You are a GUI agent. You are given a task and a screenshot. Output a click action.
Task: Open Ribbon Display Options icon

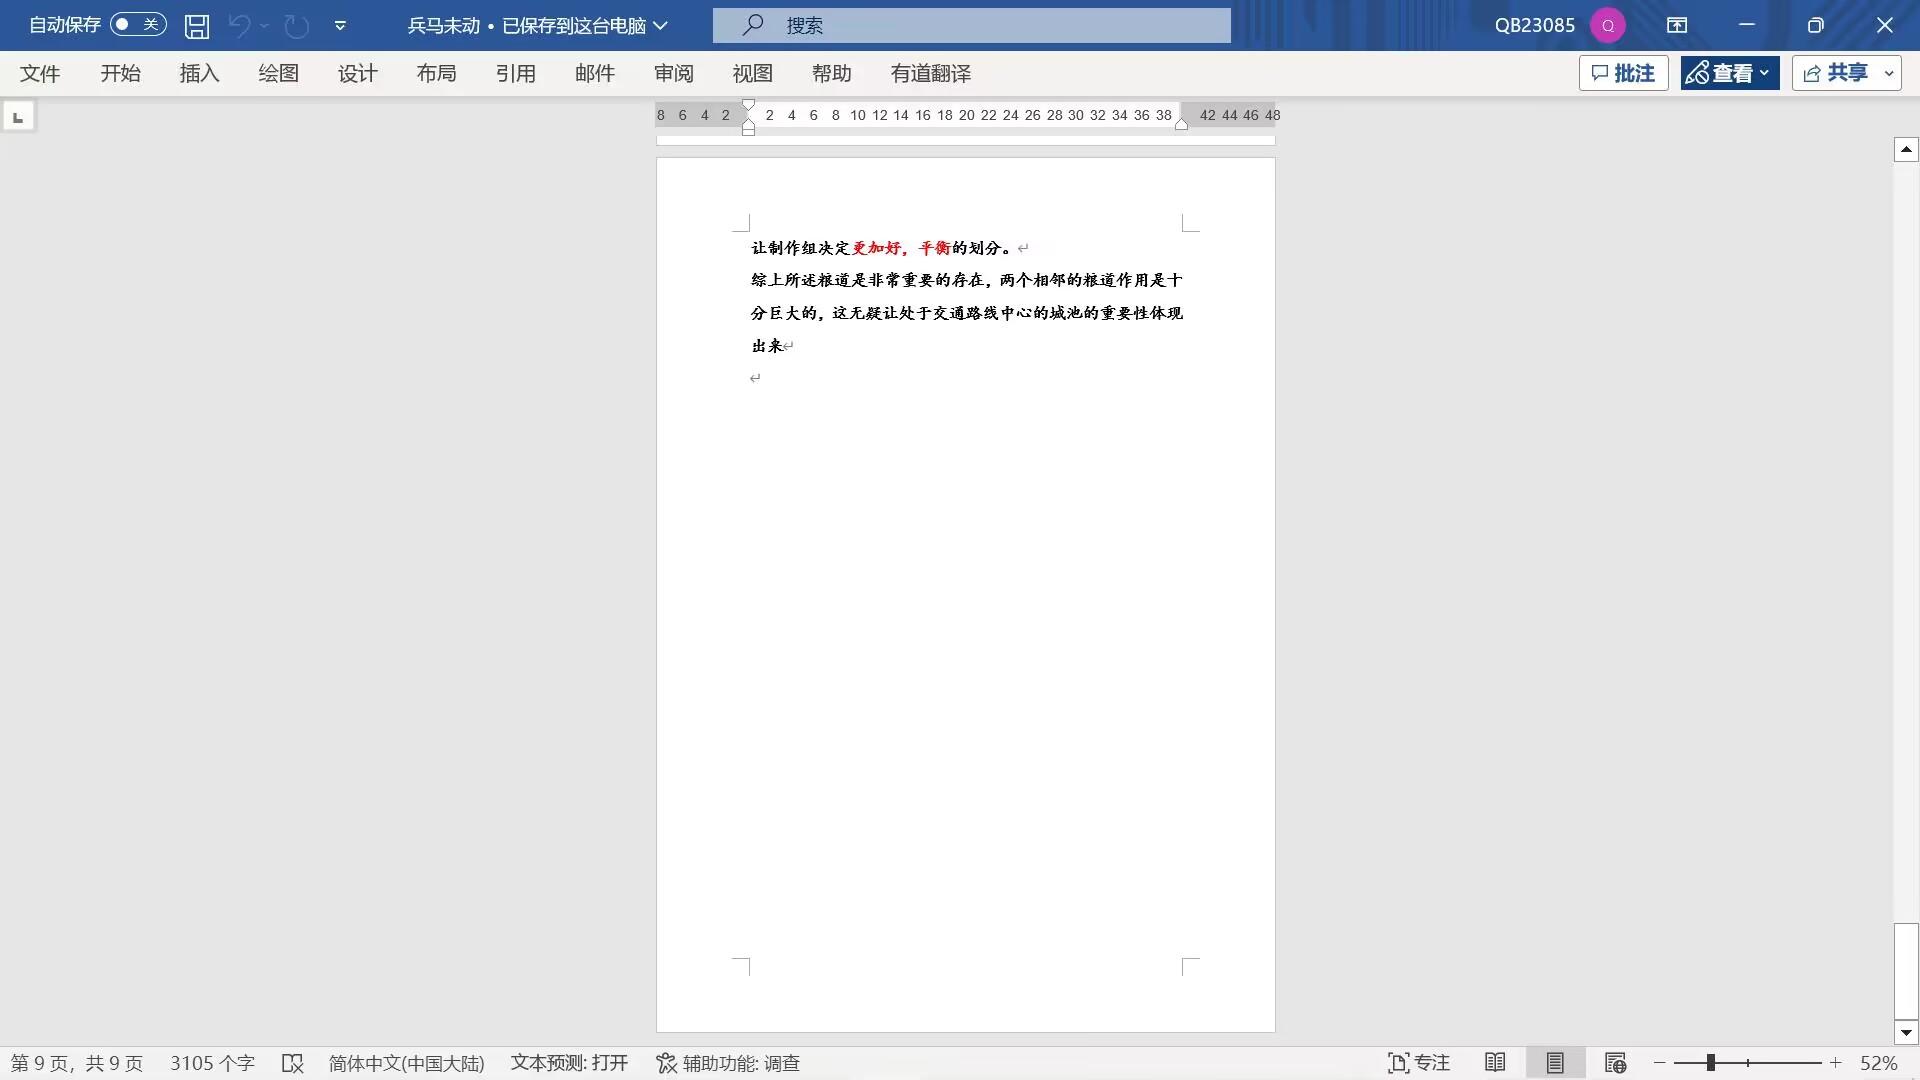1677,25
